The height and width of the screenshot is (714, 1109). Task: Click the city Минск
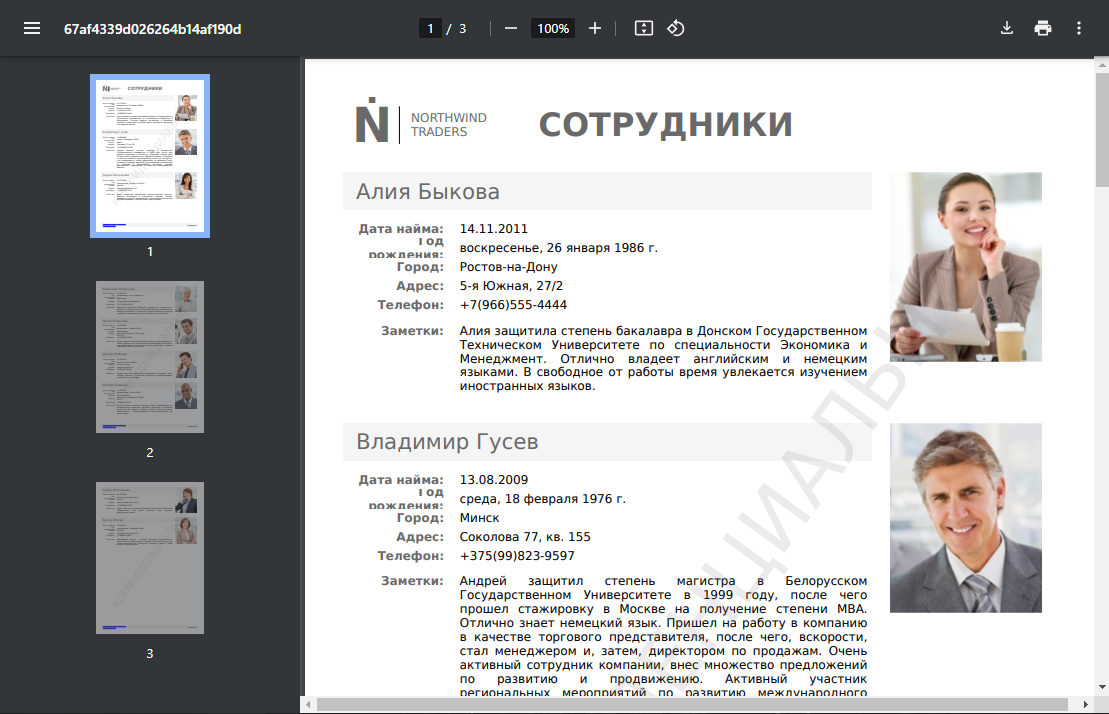(x=480, y=518)
